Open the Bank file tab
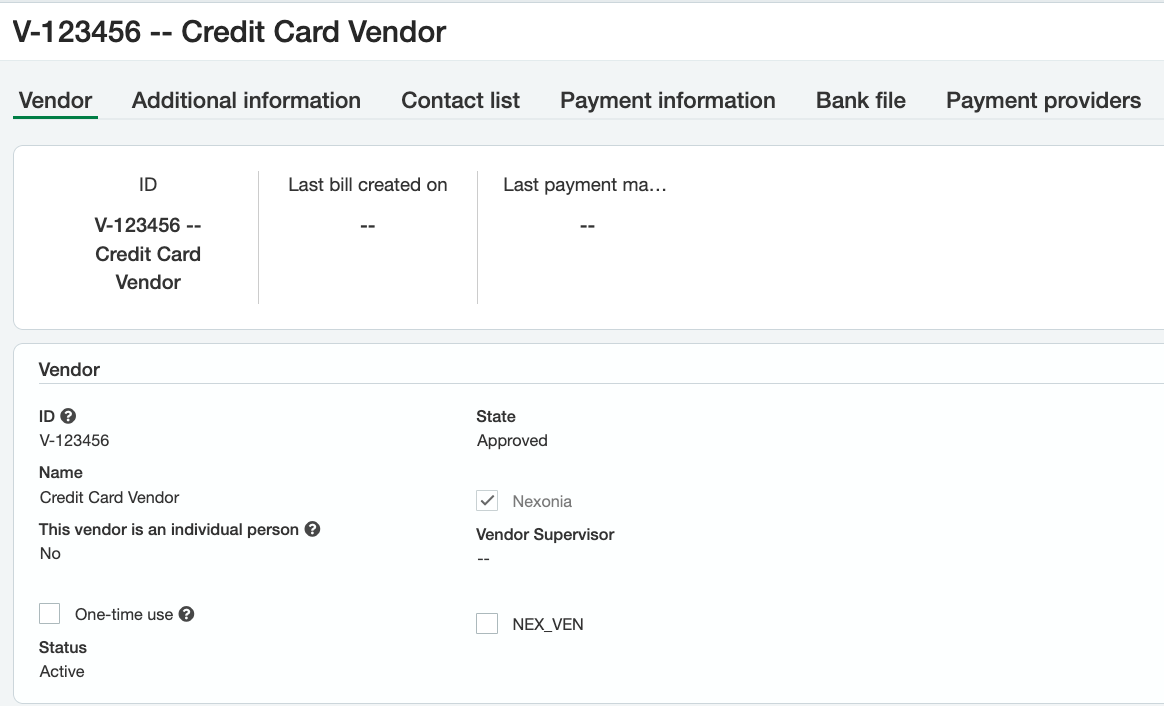Viewport: 1164px width, 706px height. point(861,101)
